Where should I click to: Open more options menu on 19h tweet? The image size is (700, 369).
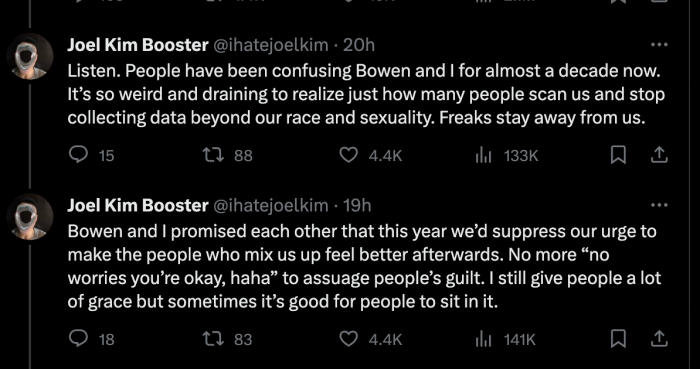click(659, 205)
